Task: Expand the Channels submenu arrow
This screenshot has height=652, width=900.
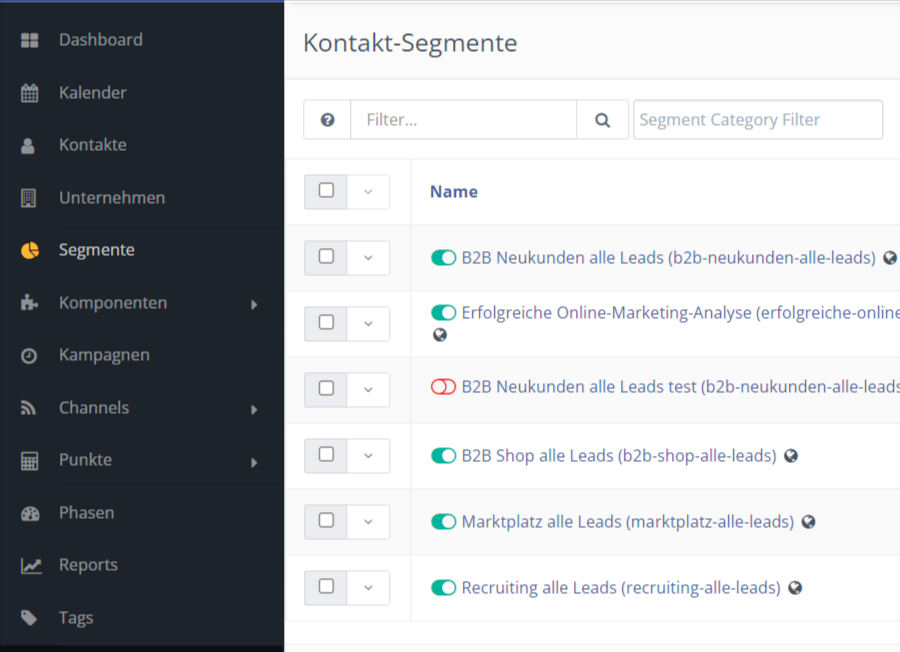Action: point(254,410)
